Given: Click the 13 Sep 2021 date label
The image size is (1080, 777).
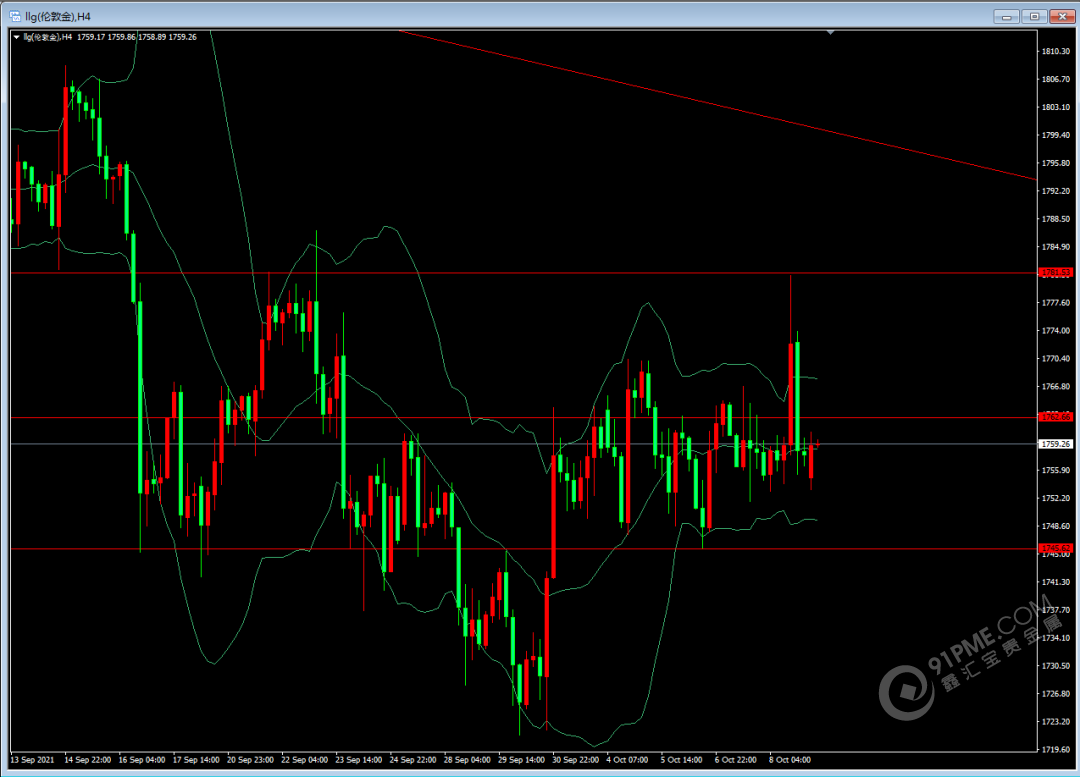Looking at the screenshot, I should point(32,760).
